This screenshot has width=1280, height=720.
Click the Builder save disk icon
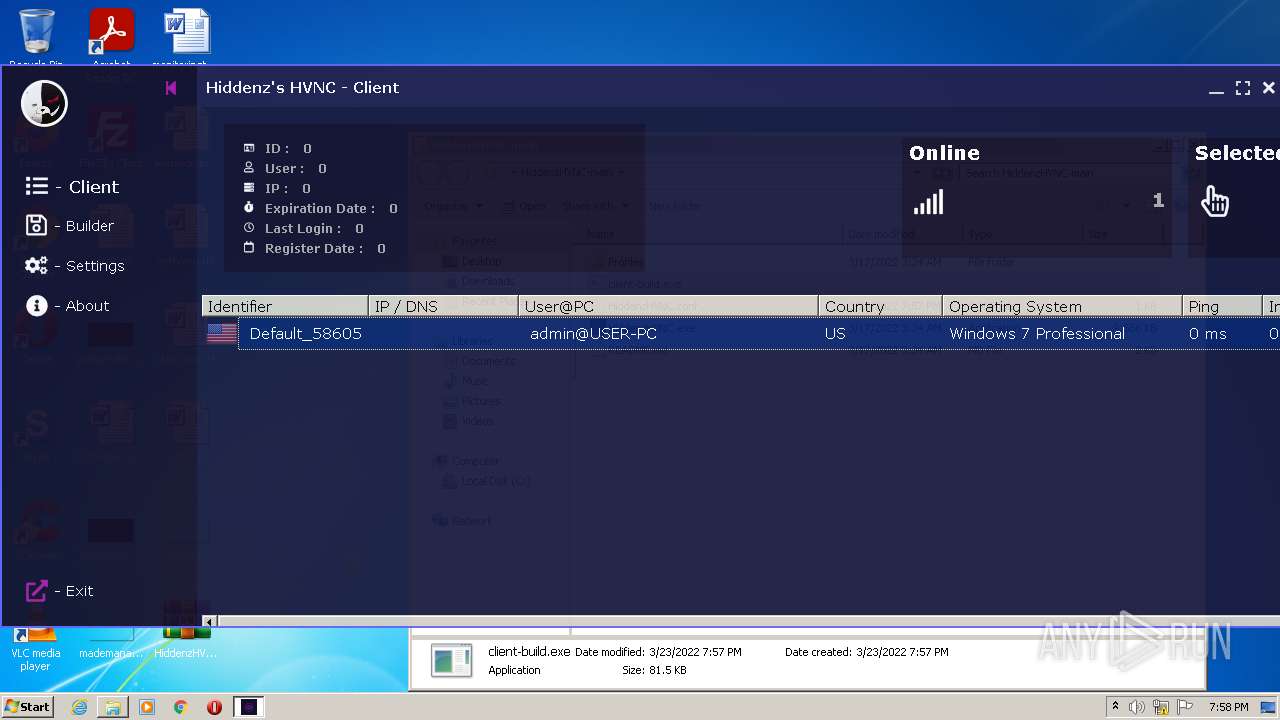point(36,225)
